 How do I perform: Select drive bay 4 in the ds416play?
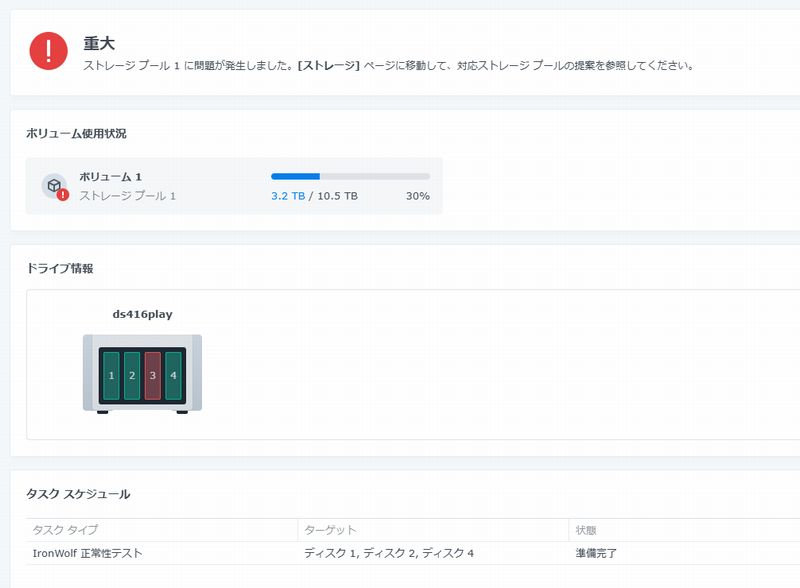pos(173,376)
